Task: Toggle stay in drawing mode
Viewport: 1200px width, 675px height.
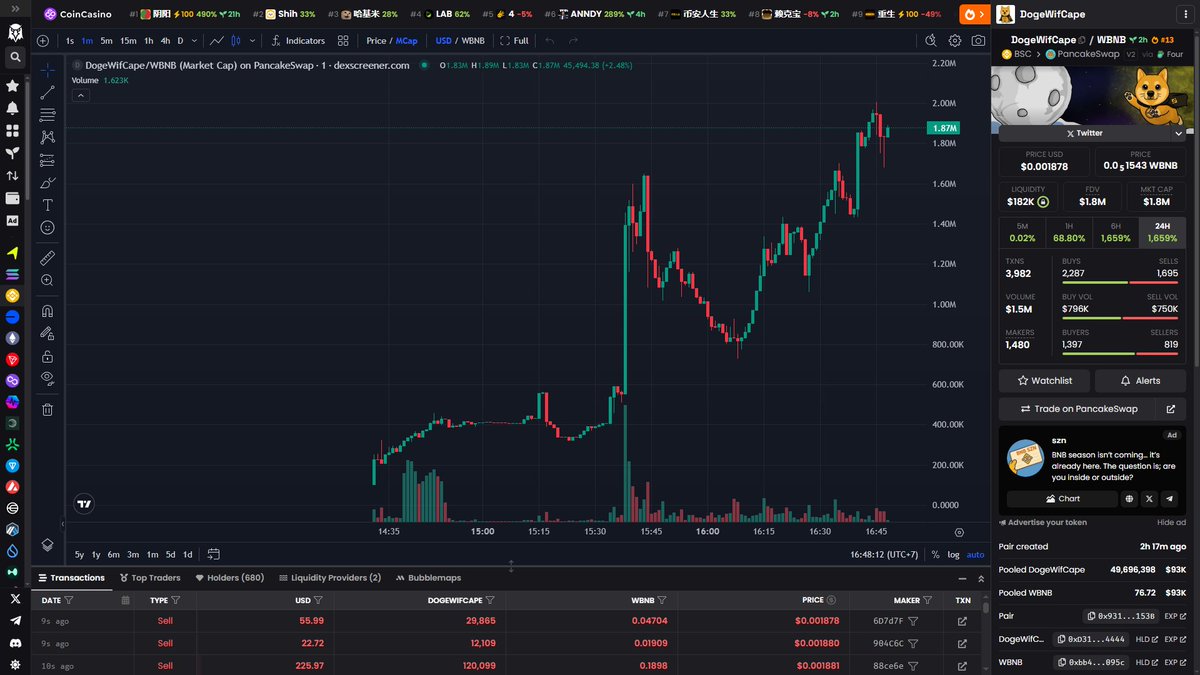Action: 47,333
